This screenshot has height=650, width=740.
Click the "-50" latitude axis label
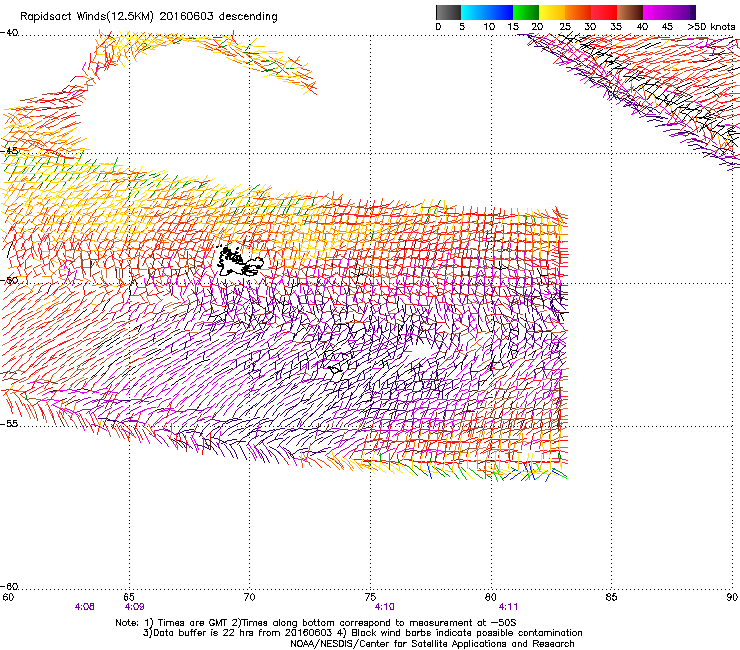pos(9,280)
